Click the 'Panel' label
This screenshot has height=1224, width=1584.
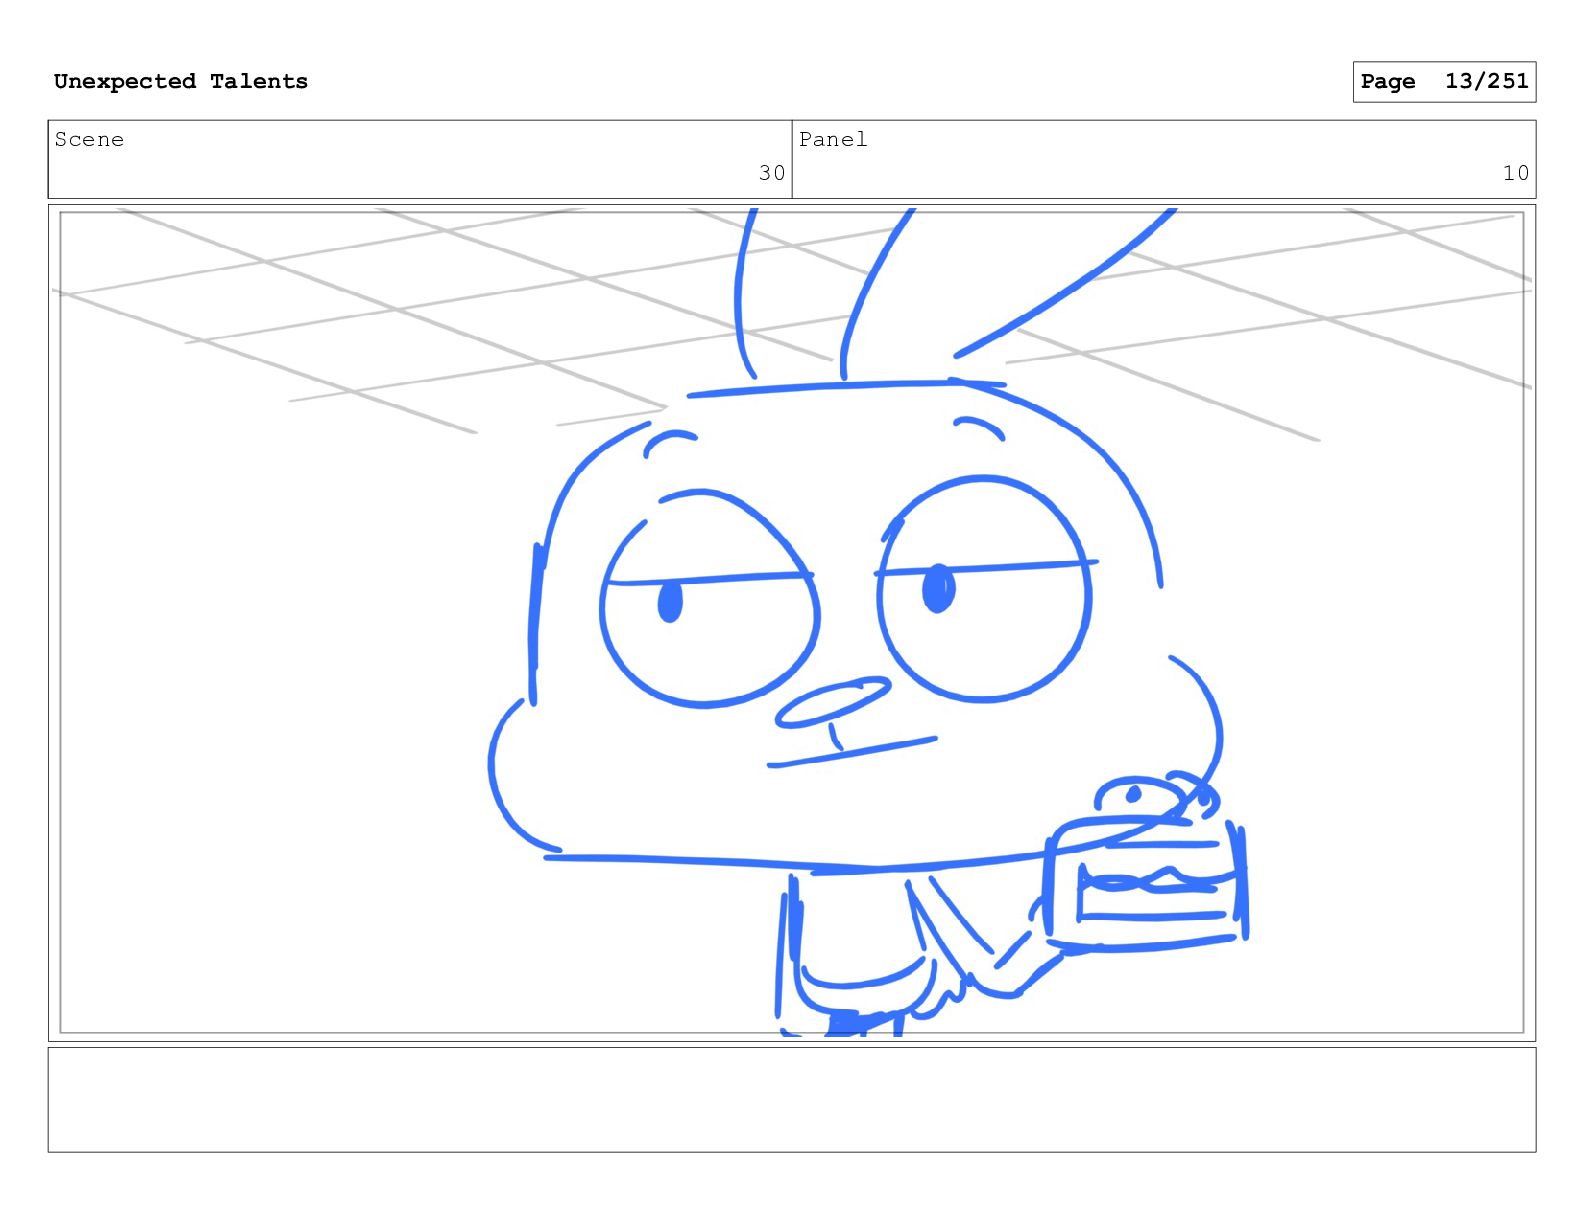pyautogui.click(x=833, y=139)
